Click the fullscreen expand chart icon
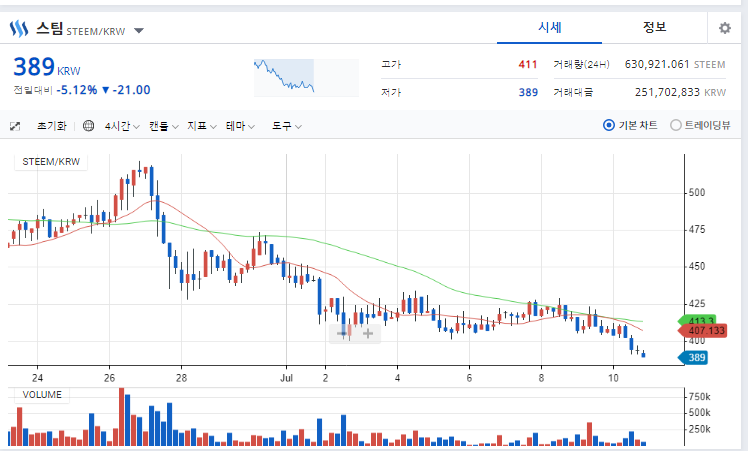This screenshot has height=451, width=748. click(x=15, y=126)
